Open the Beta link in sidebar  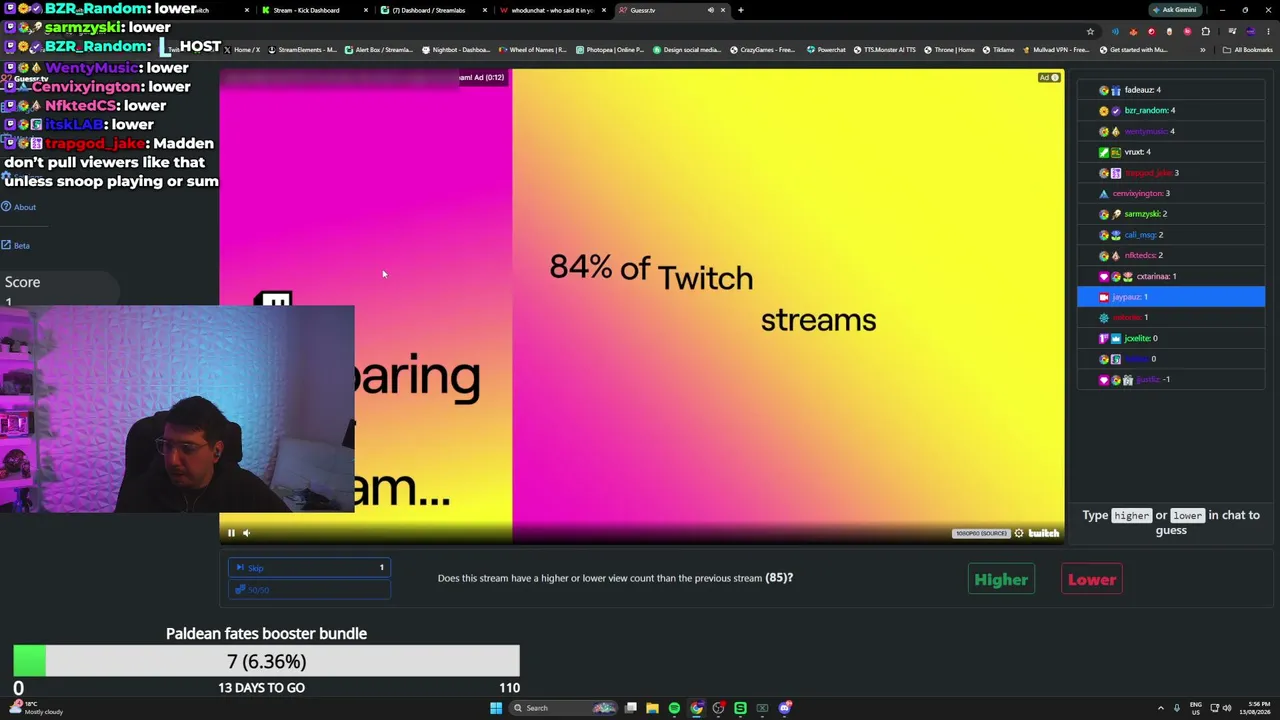[x=16, y=245]
